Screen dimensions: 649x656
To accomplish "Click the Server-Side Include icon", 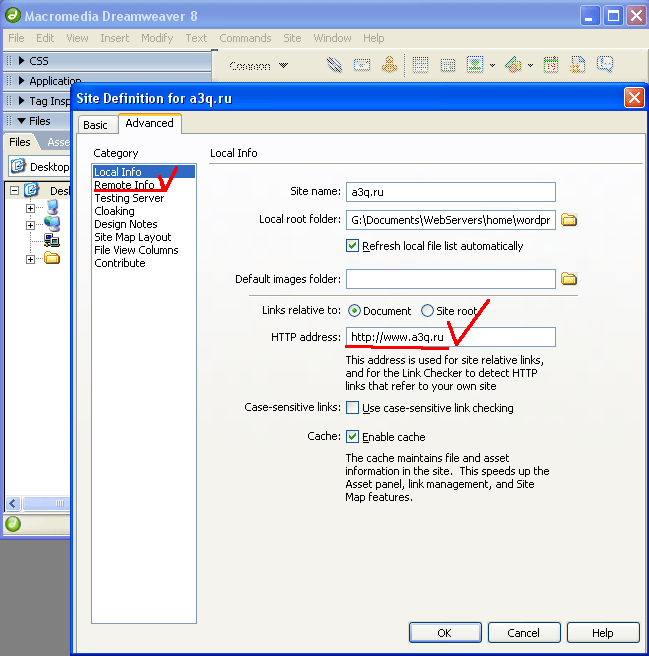I will 578,64.
